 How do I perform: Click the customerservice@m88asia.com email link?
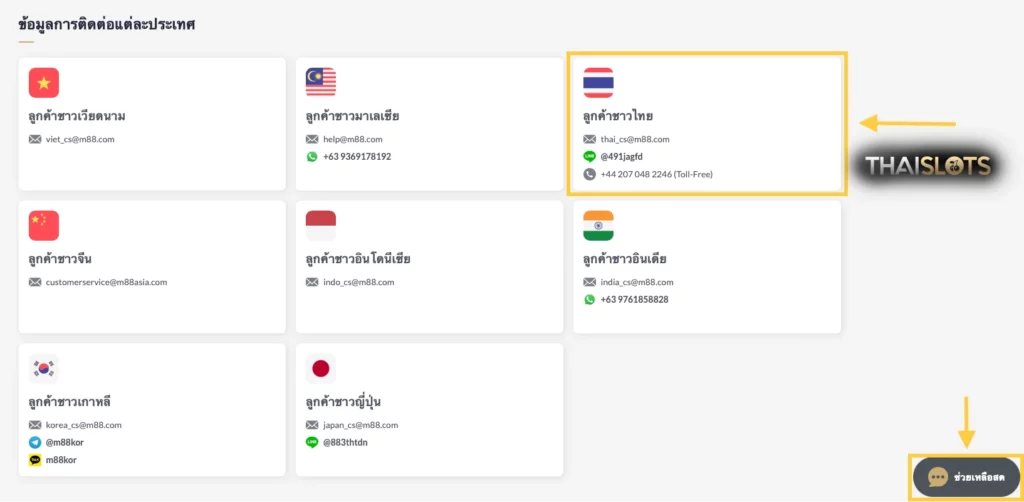click(106, 282)
